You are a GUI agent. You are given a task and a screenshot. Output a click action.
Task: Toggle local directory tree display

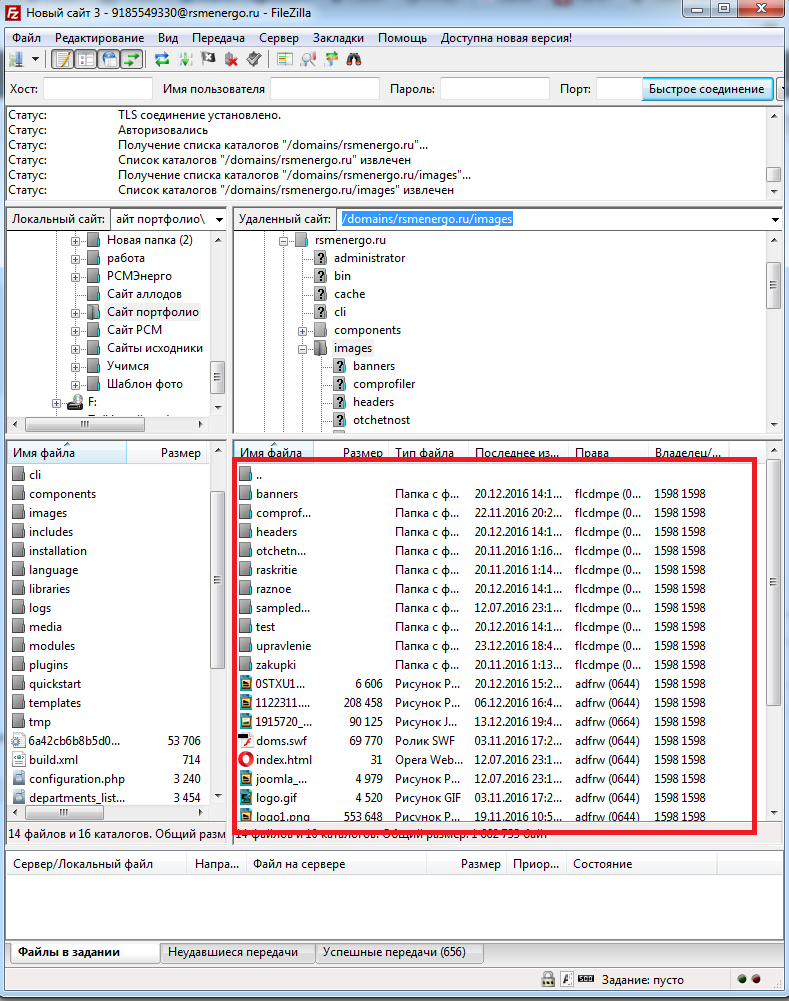coord(86,59)
